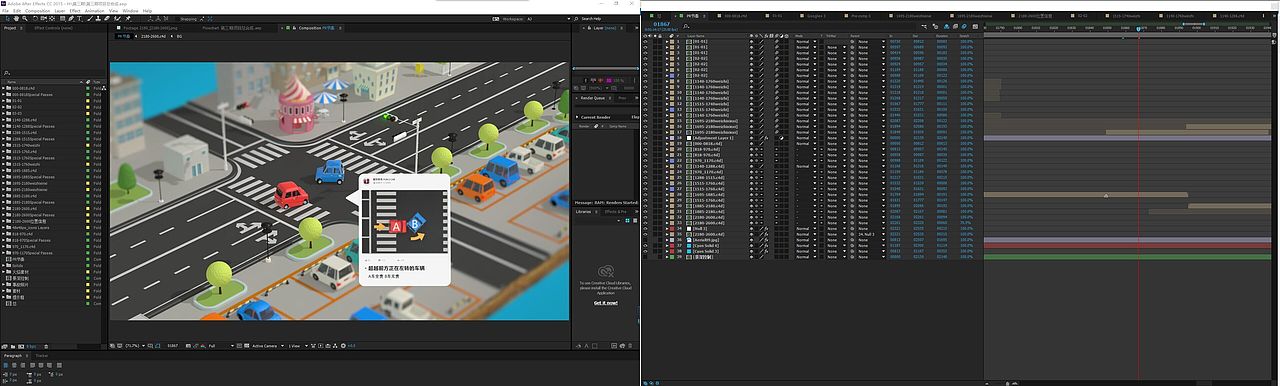Select the Unified Camera tool
The image size is (1280, 386).
(44, 18)
